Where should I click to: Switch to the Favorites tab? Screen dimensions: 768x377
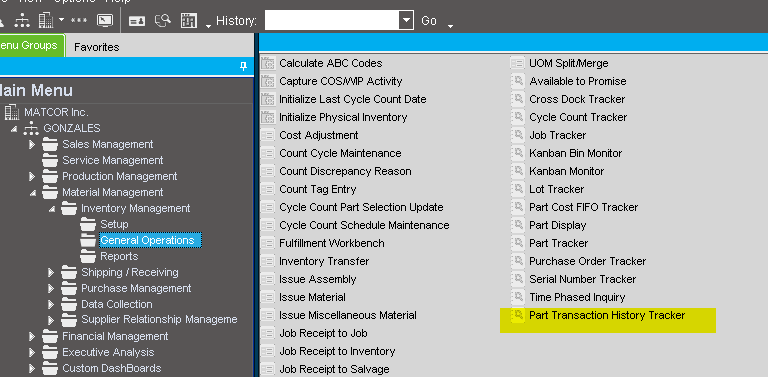tap(96, 47)
